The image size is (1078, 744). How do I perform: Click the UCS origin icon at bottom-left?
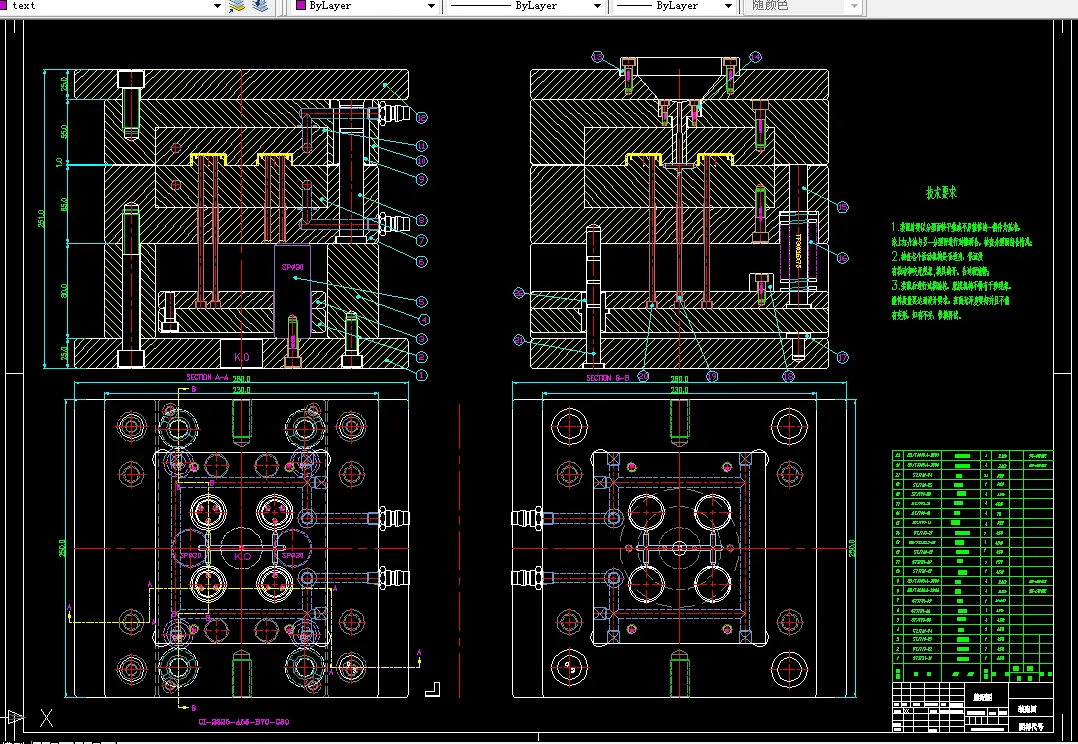pos(15,717)
